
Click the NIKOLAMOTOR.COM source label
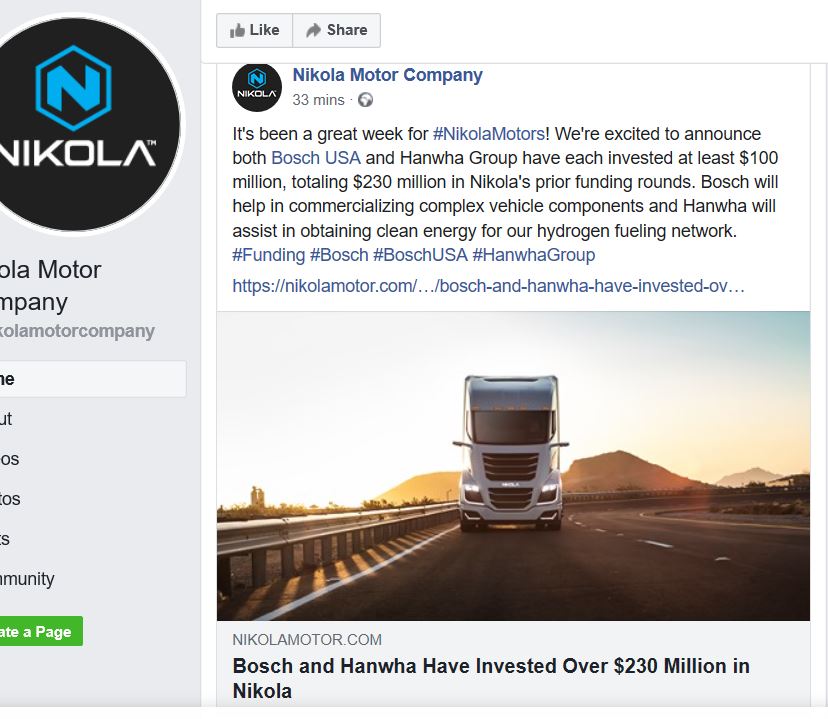pos(307,640)
